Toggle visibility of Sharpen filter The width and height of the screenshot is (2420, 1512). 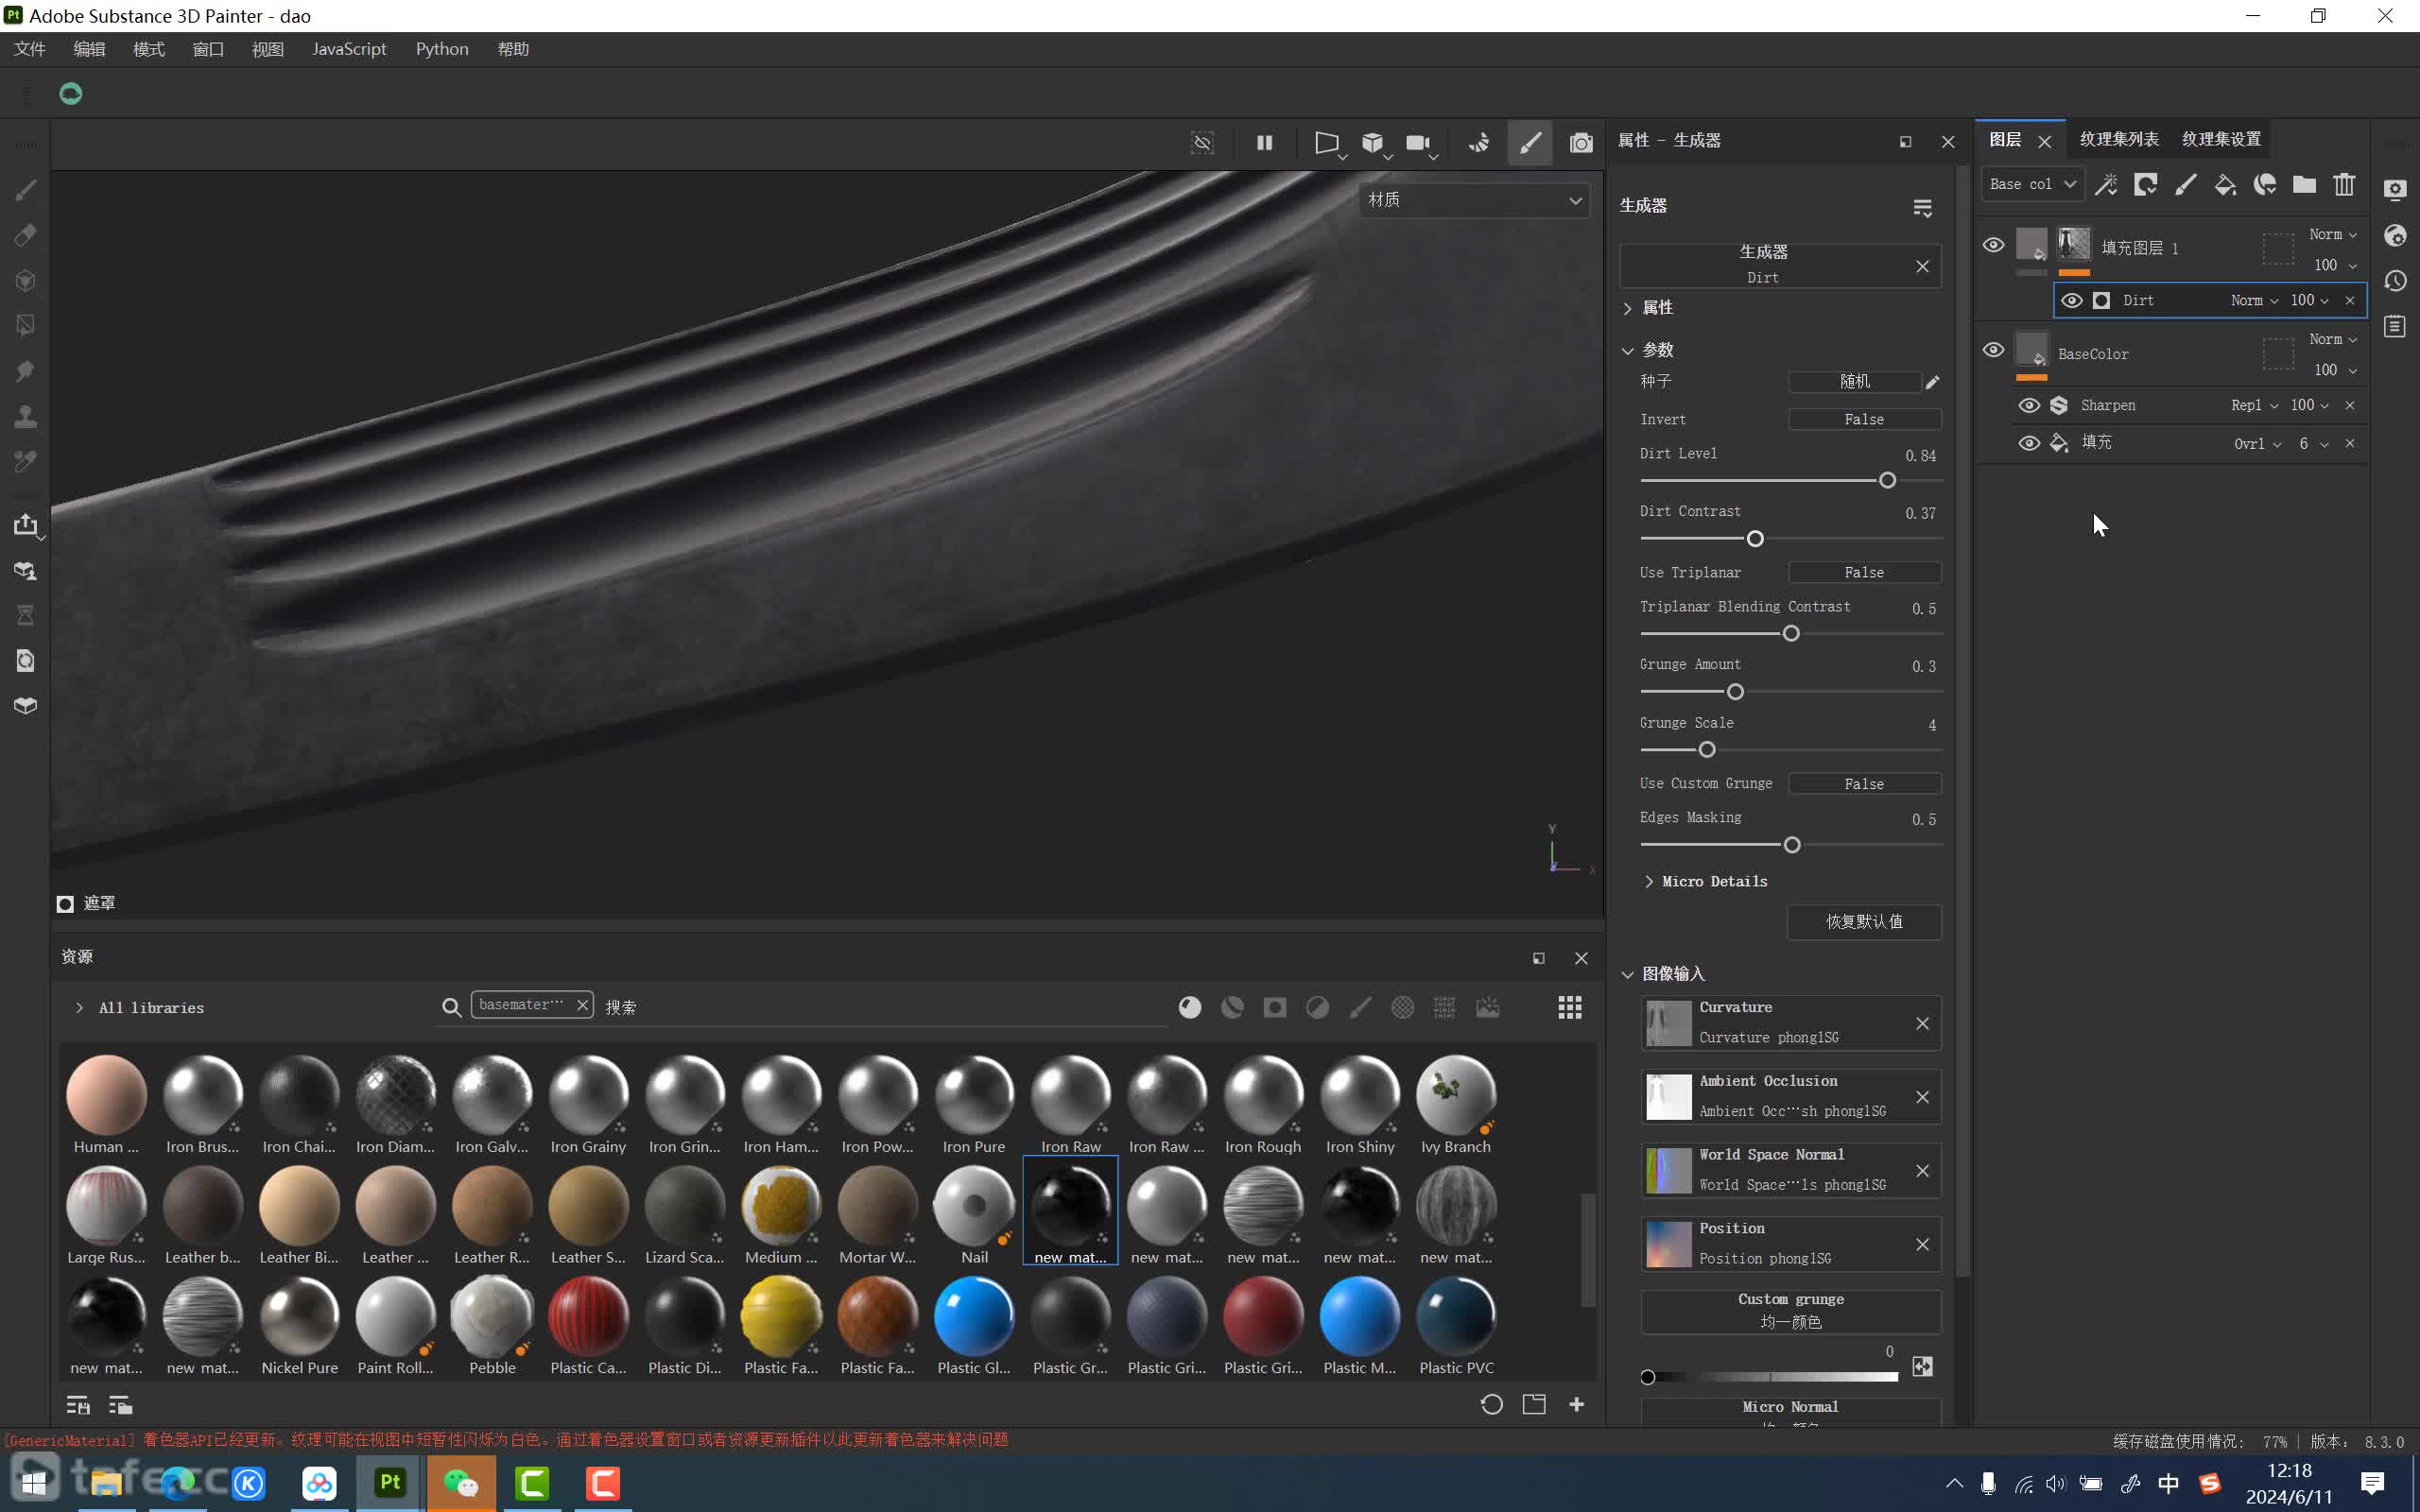click(2029, 405)
